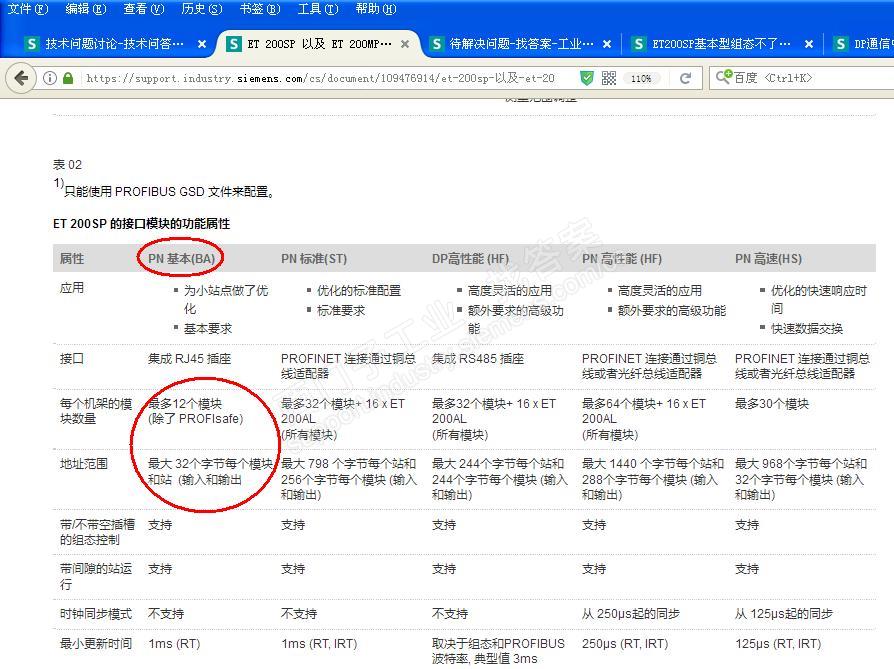Click the search engine magnifier icon
The width and height of the screenshot is (894, 669).
tap(723, 77)
